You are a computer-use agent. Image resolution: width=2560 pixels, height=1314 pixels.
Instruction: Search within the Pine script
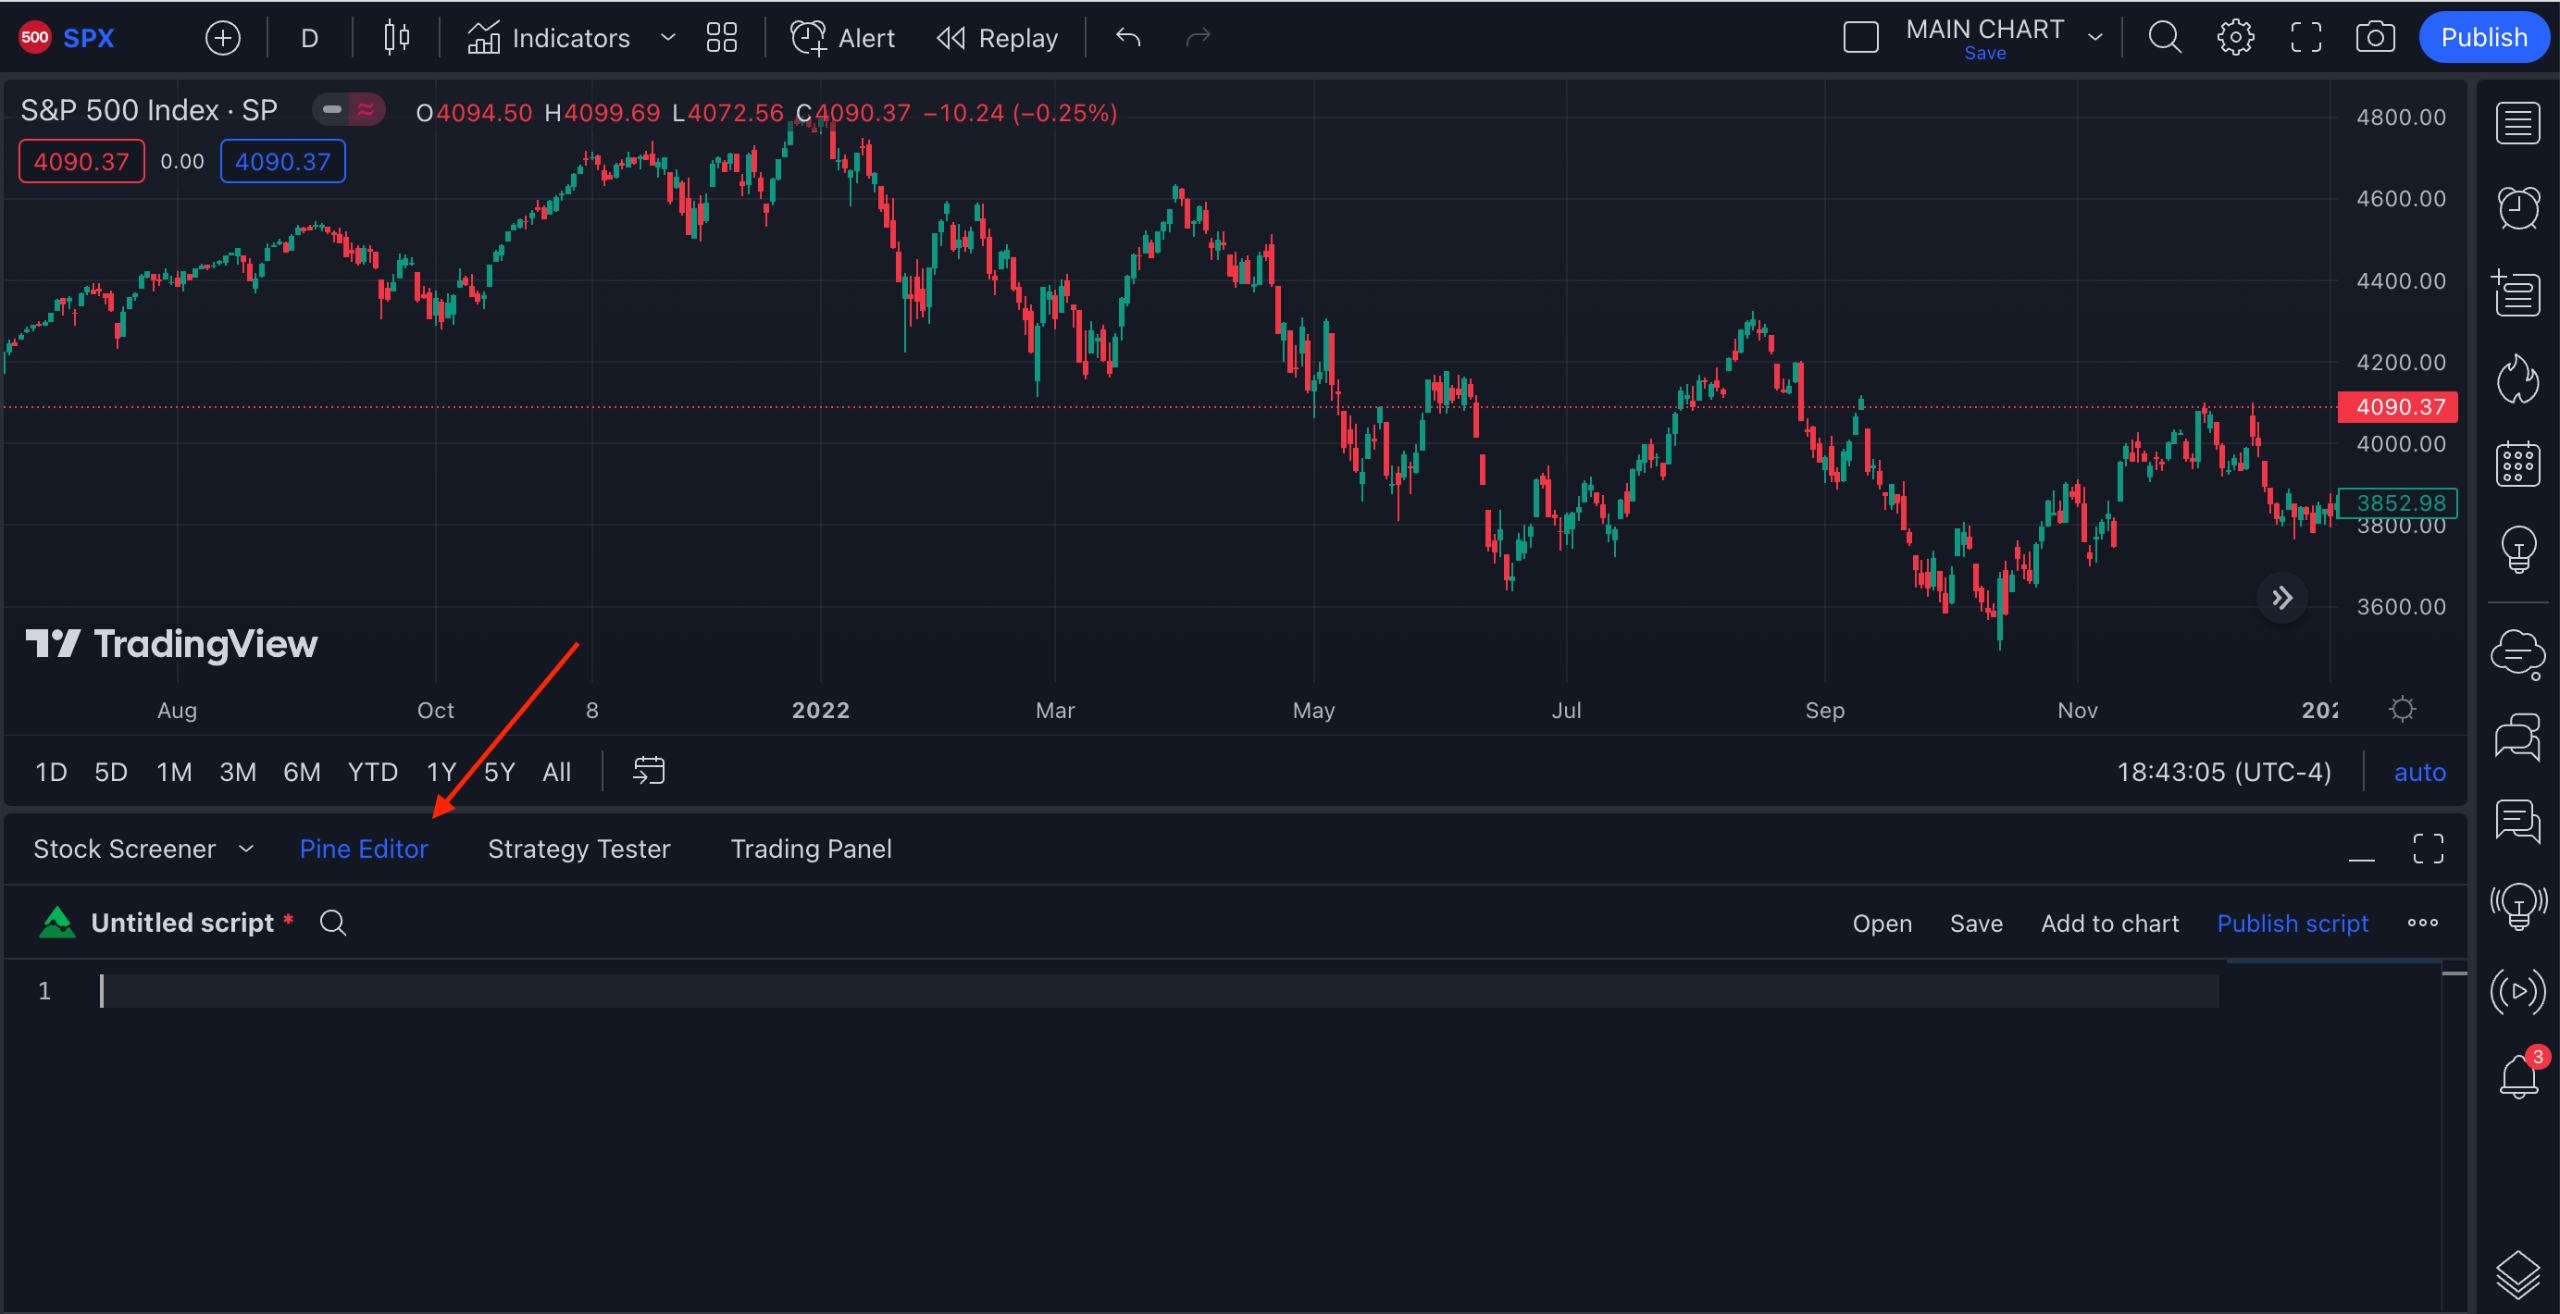[333, 923]
